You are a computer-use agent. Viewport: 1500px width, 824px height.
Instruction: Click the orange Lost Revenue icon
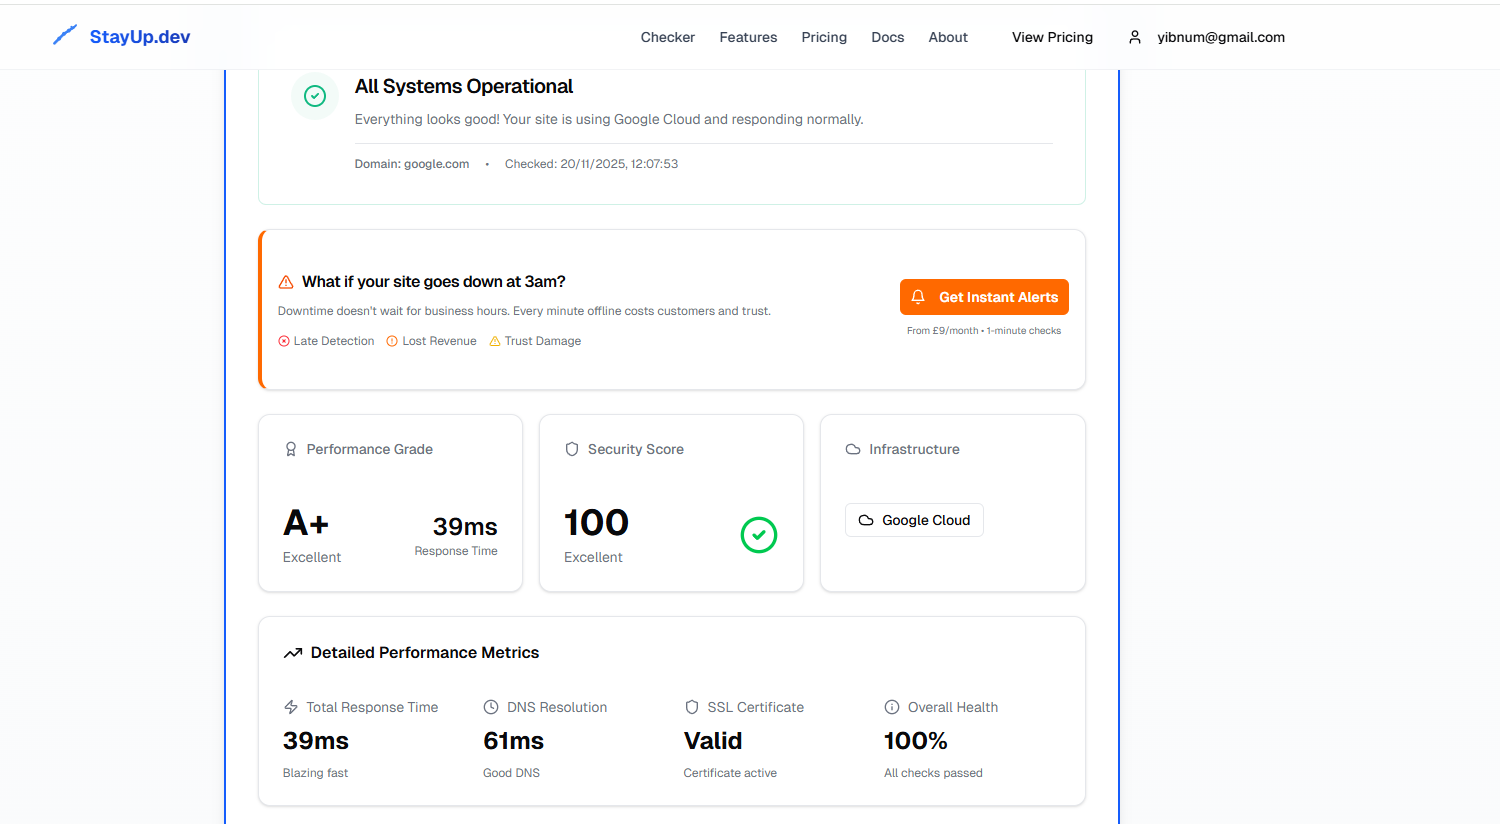[x=393, y=341]
